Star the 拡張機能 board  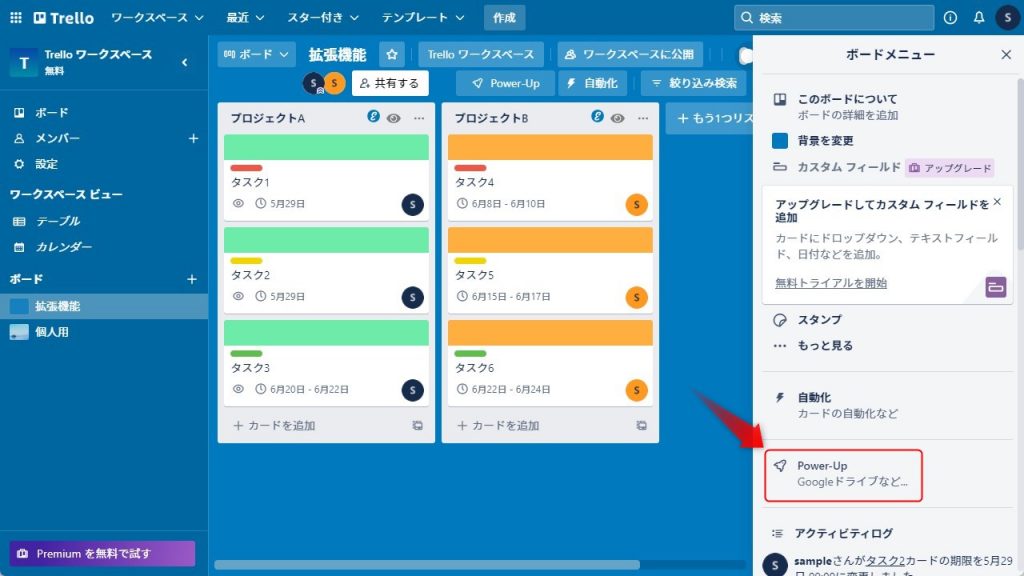click(x=392, y=54)
